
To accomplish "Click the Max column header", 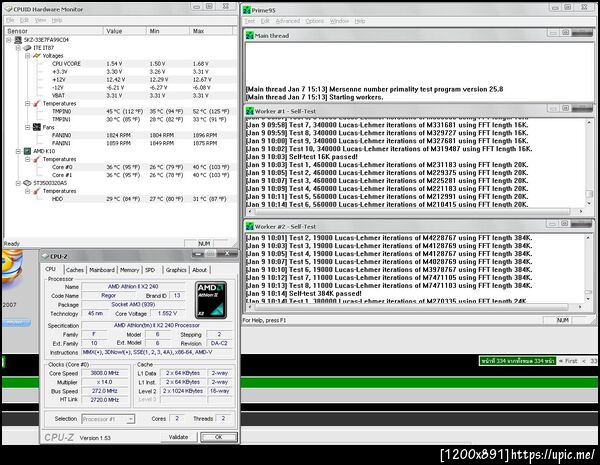I will pyautogui.click(x=211, y=31).
